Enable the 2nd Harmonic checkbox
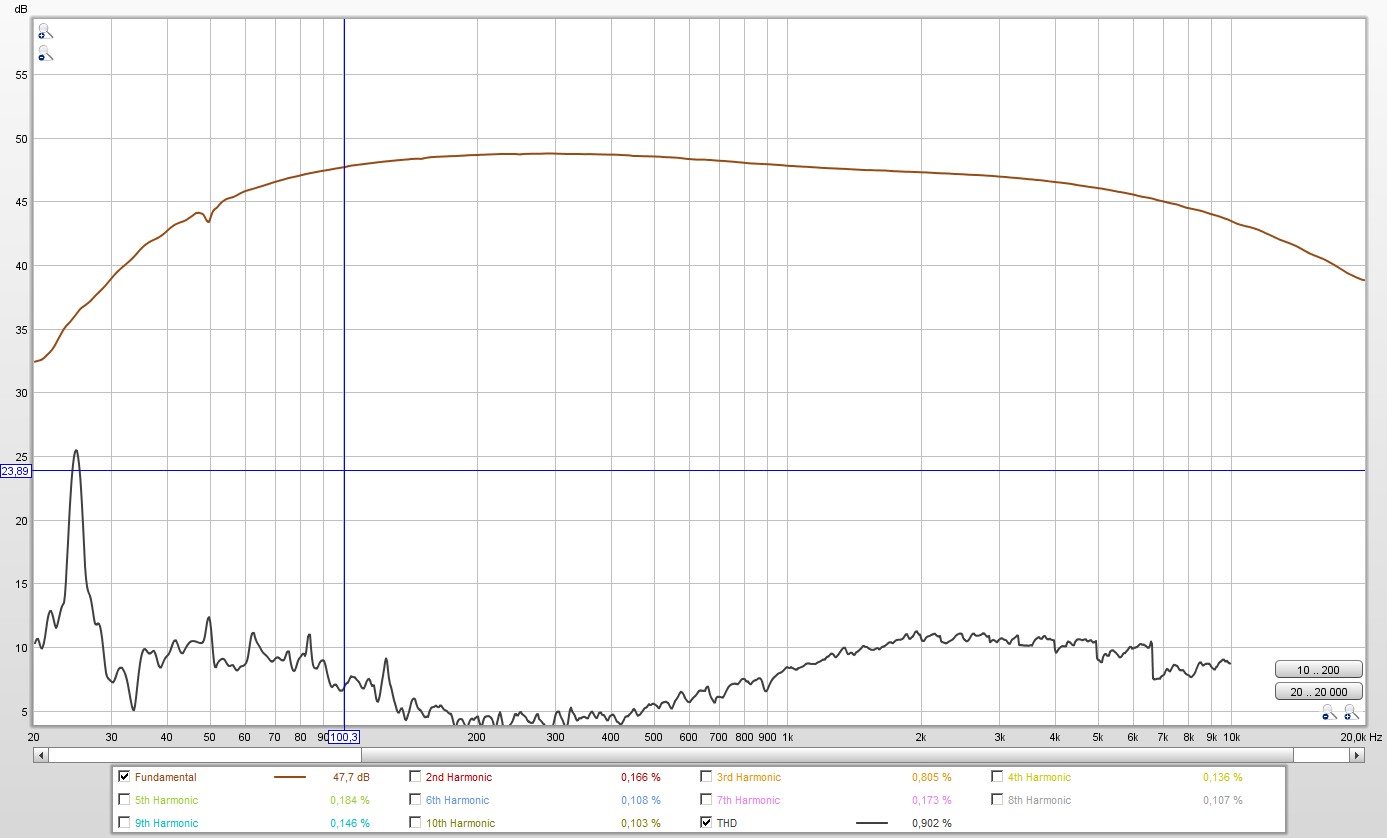This screenshot has height=838, width=1387. click(x=415, y=777)
